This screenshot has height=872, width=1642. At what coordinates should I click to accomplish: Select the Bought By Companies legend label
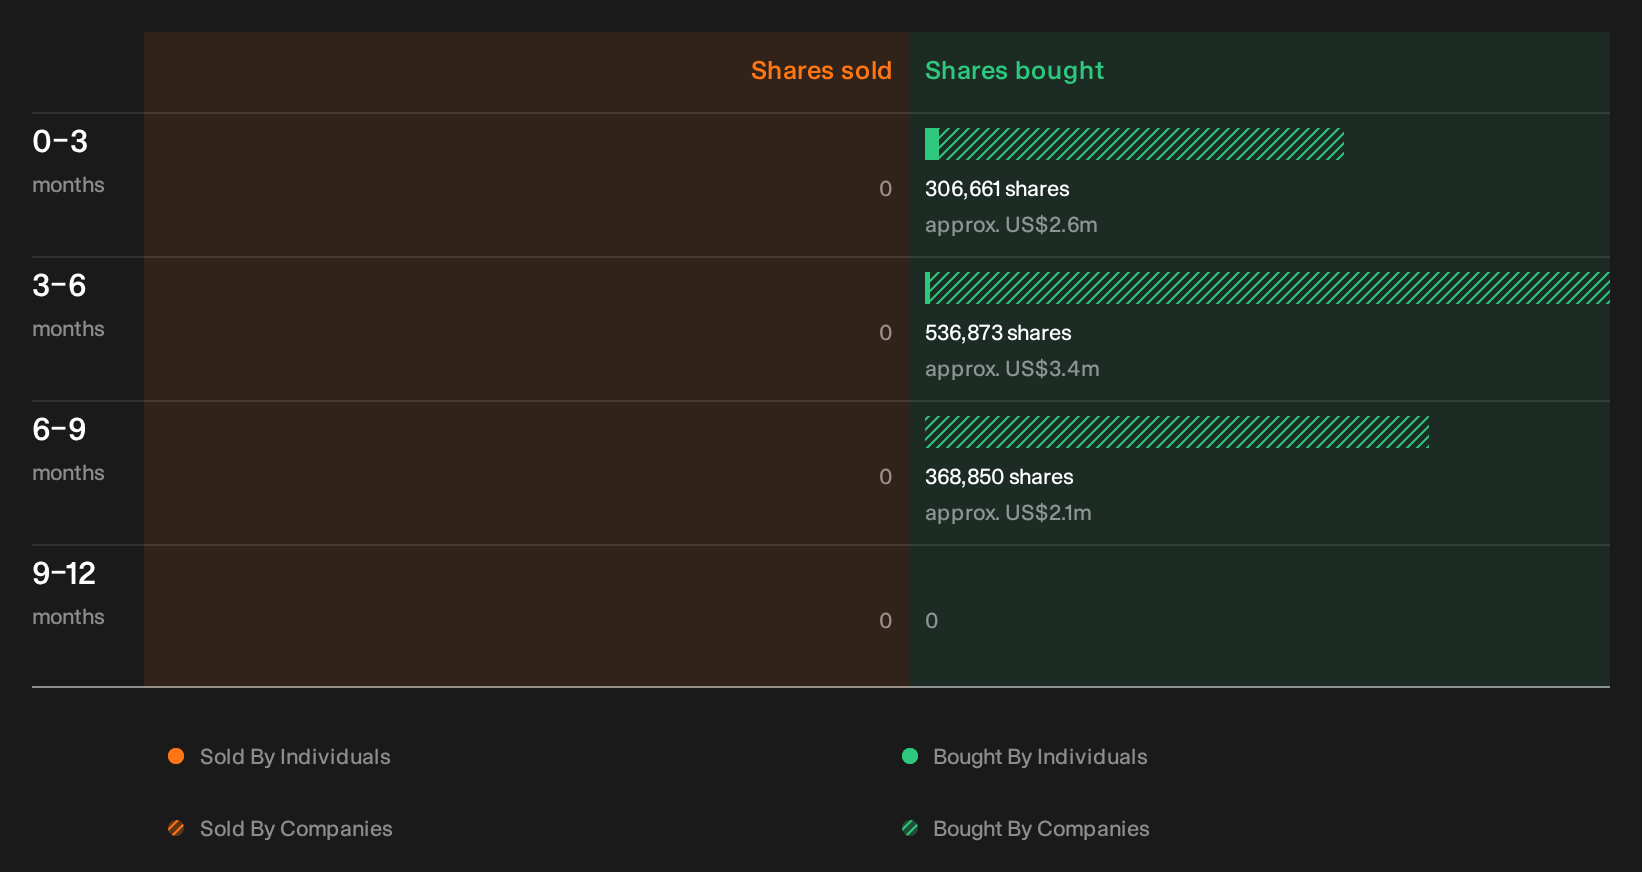point(1041,829)
